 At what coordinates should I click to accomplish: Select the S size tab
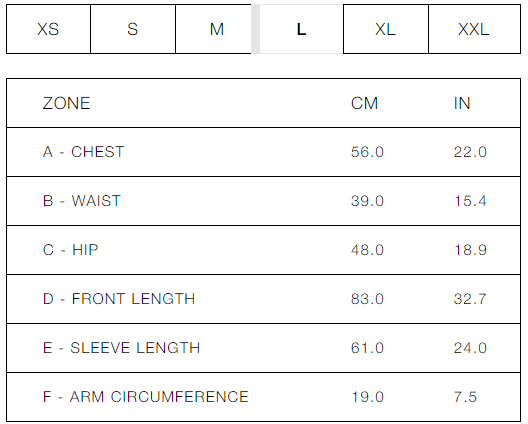pos(133,29)
